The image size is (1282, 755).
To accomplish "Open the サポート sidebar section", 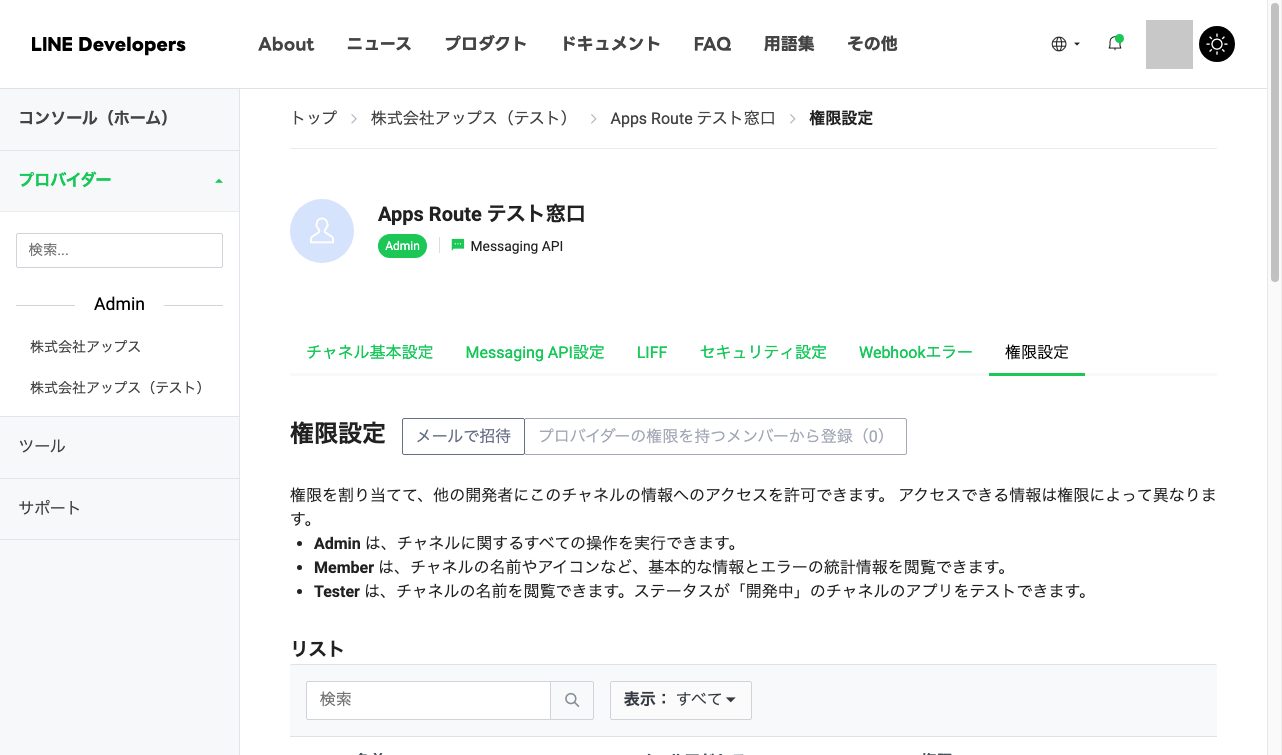I will pos(119,507).
